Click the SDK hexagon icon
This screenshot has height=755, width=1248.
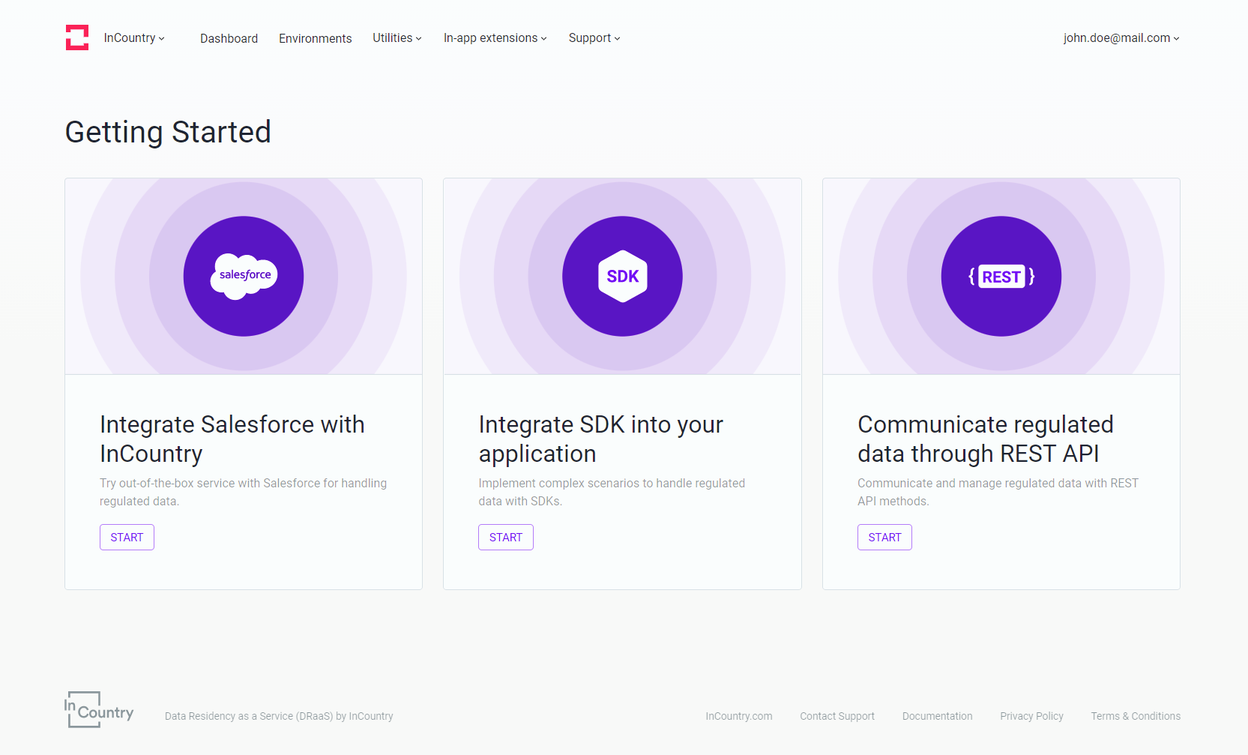[622, 276]
